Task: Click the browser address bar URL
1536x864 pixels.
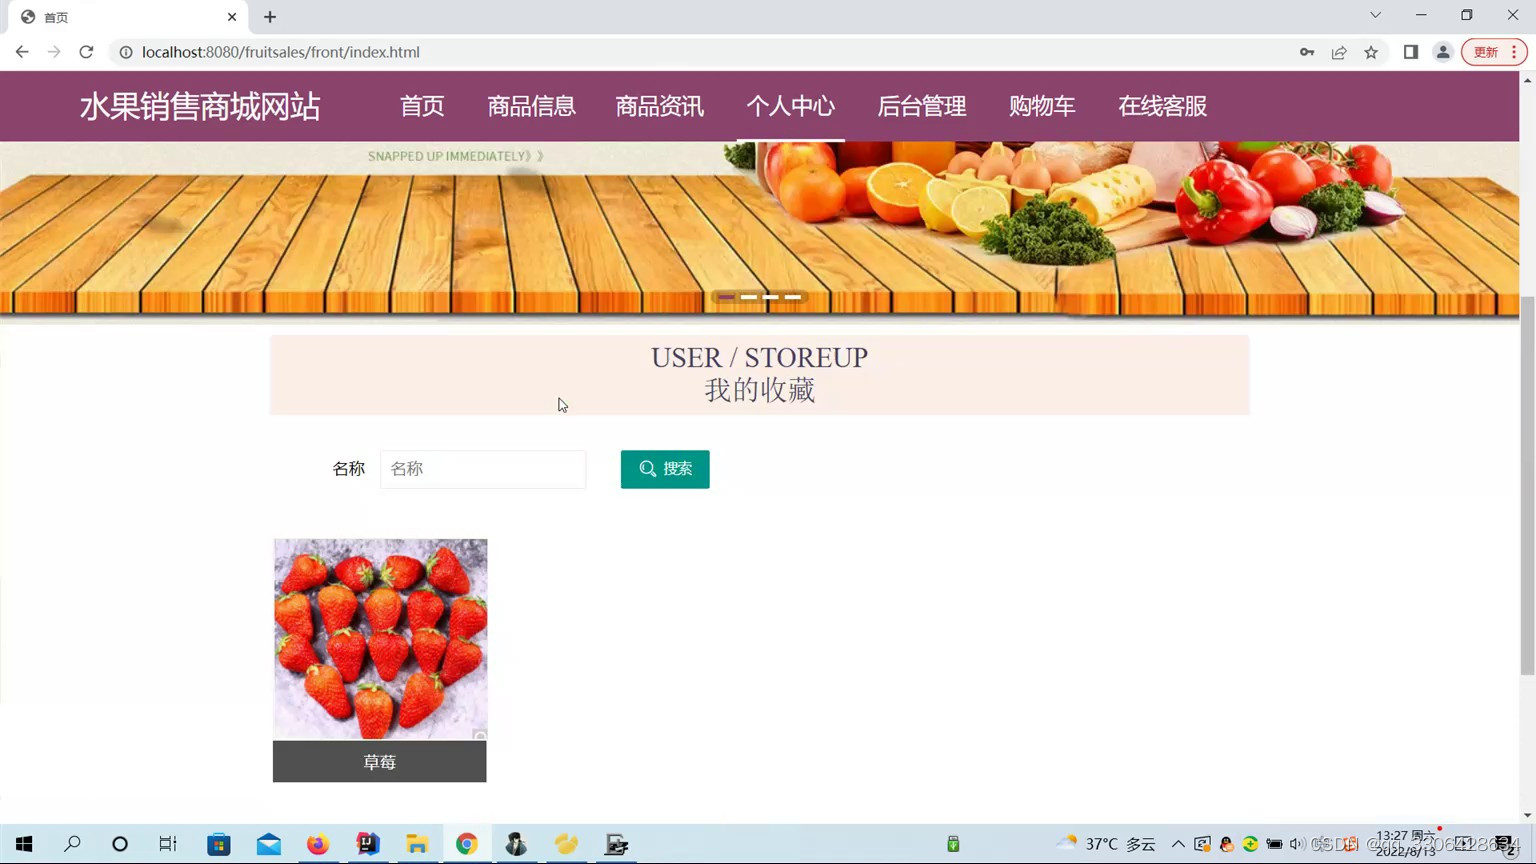Action: pyautogui.click(x=281, y=52)
